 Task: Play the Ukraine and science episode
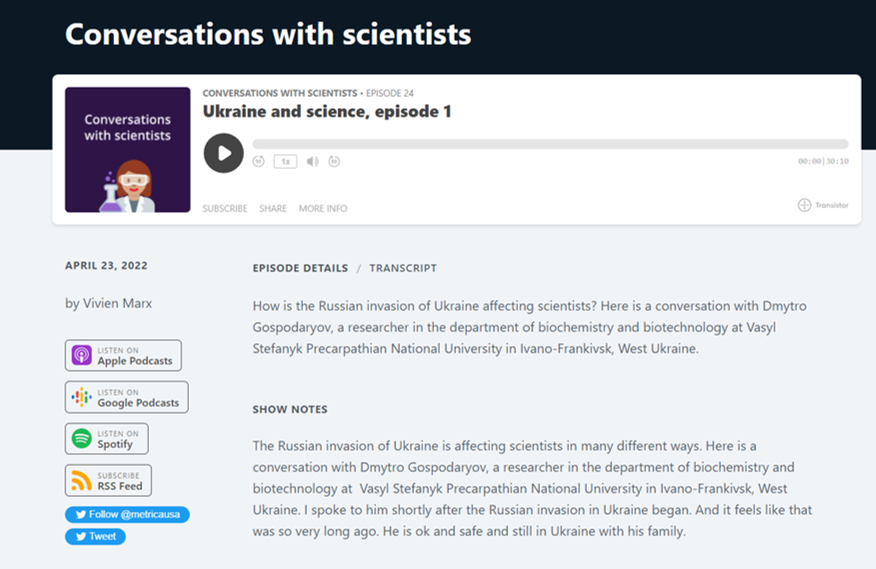(223, 153)
